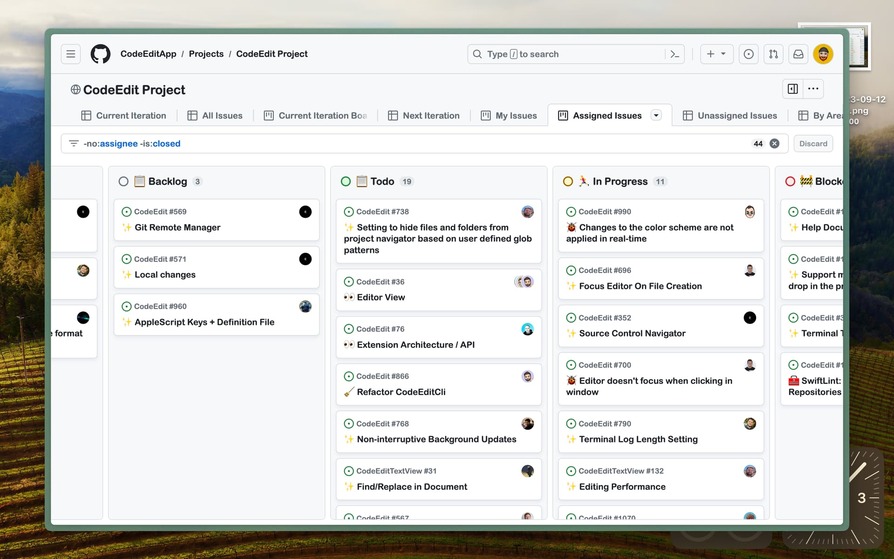The height and width of the screenshot is (559, 894).
Task: Switch to the My Issues tab
Action: [509, 116]
